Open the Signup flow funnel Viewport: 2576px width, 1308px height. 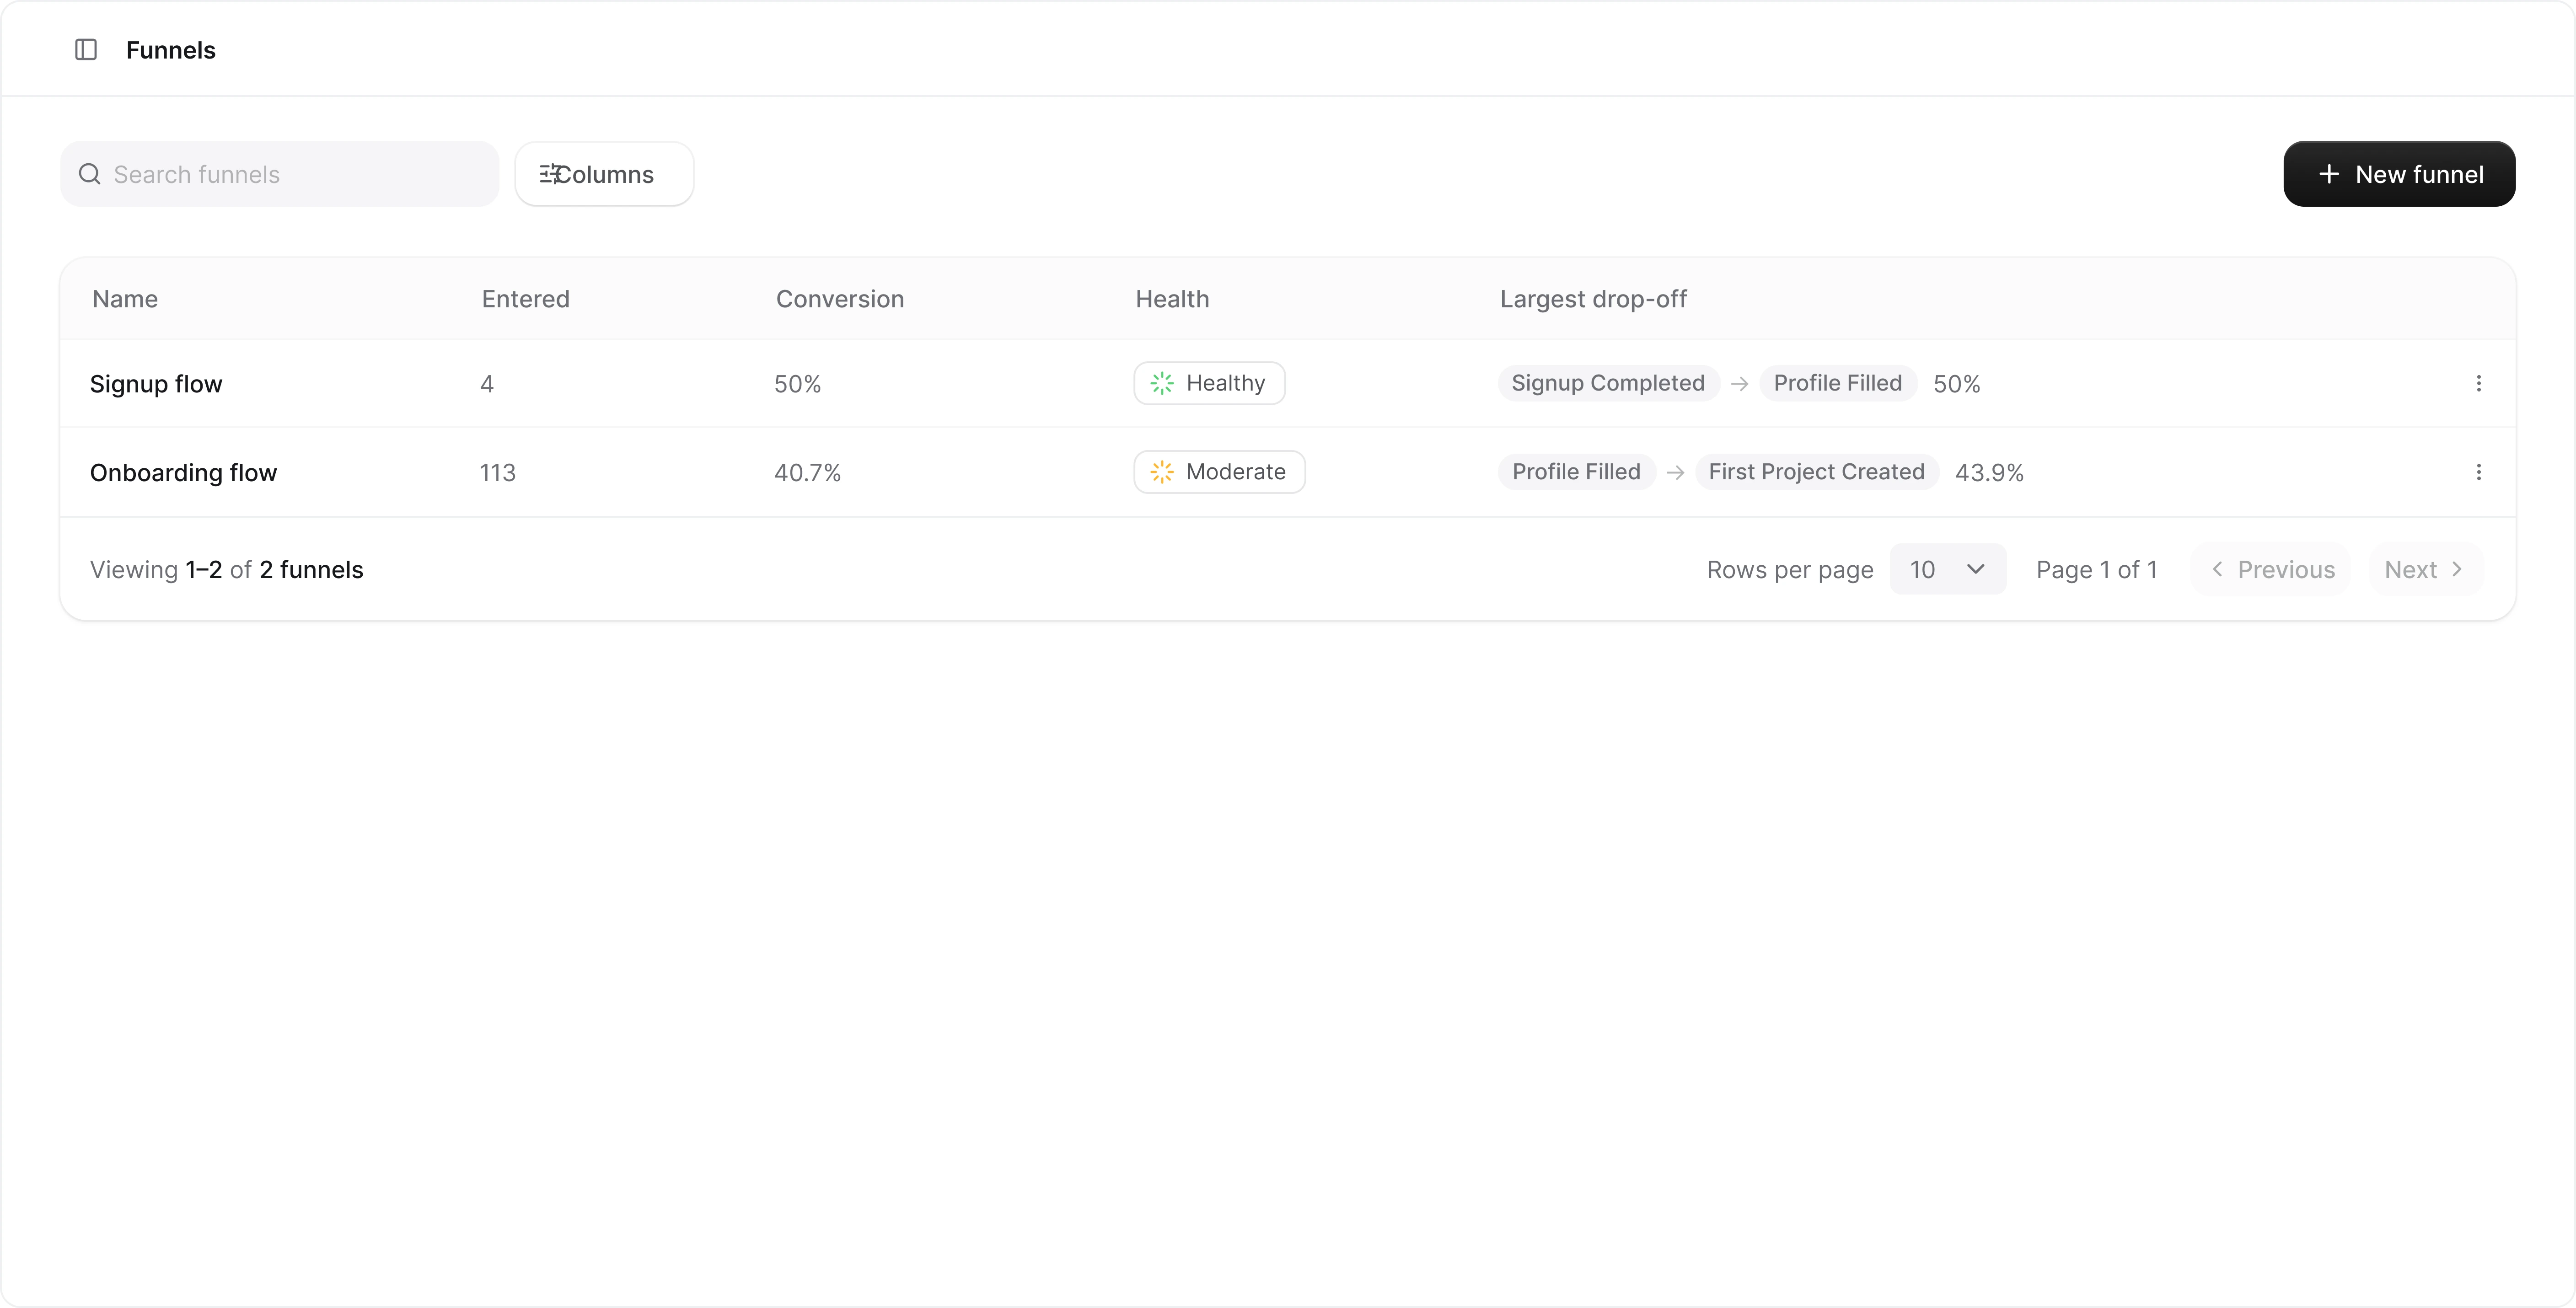pyautogui.click(x=156, y=384)
